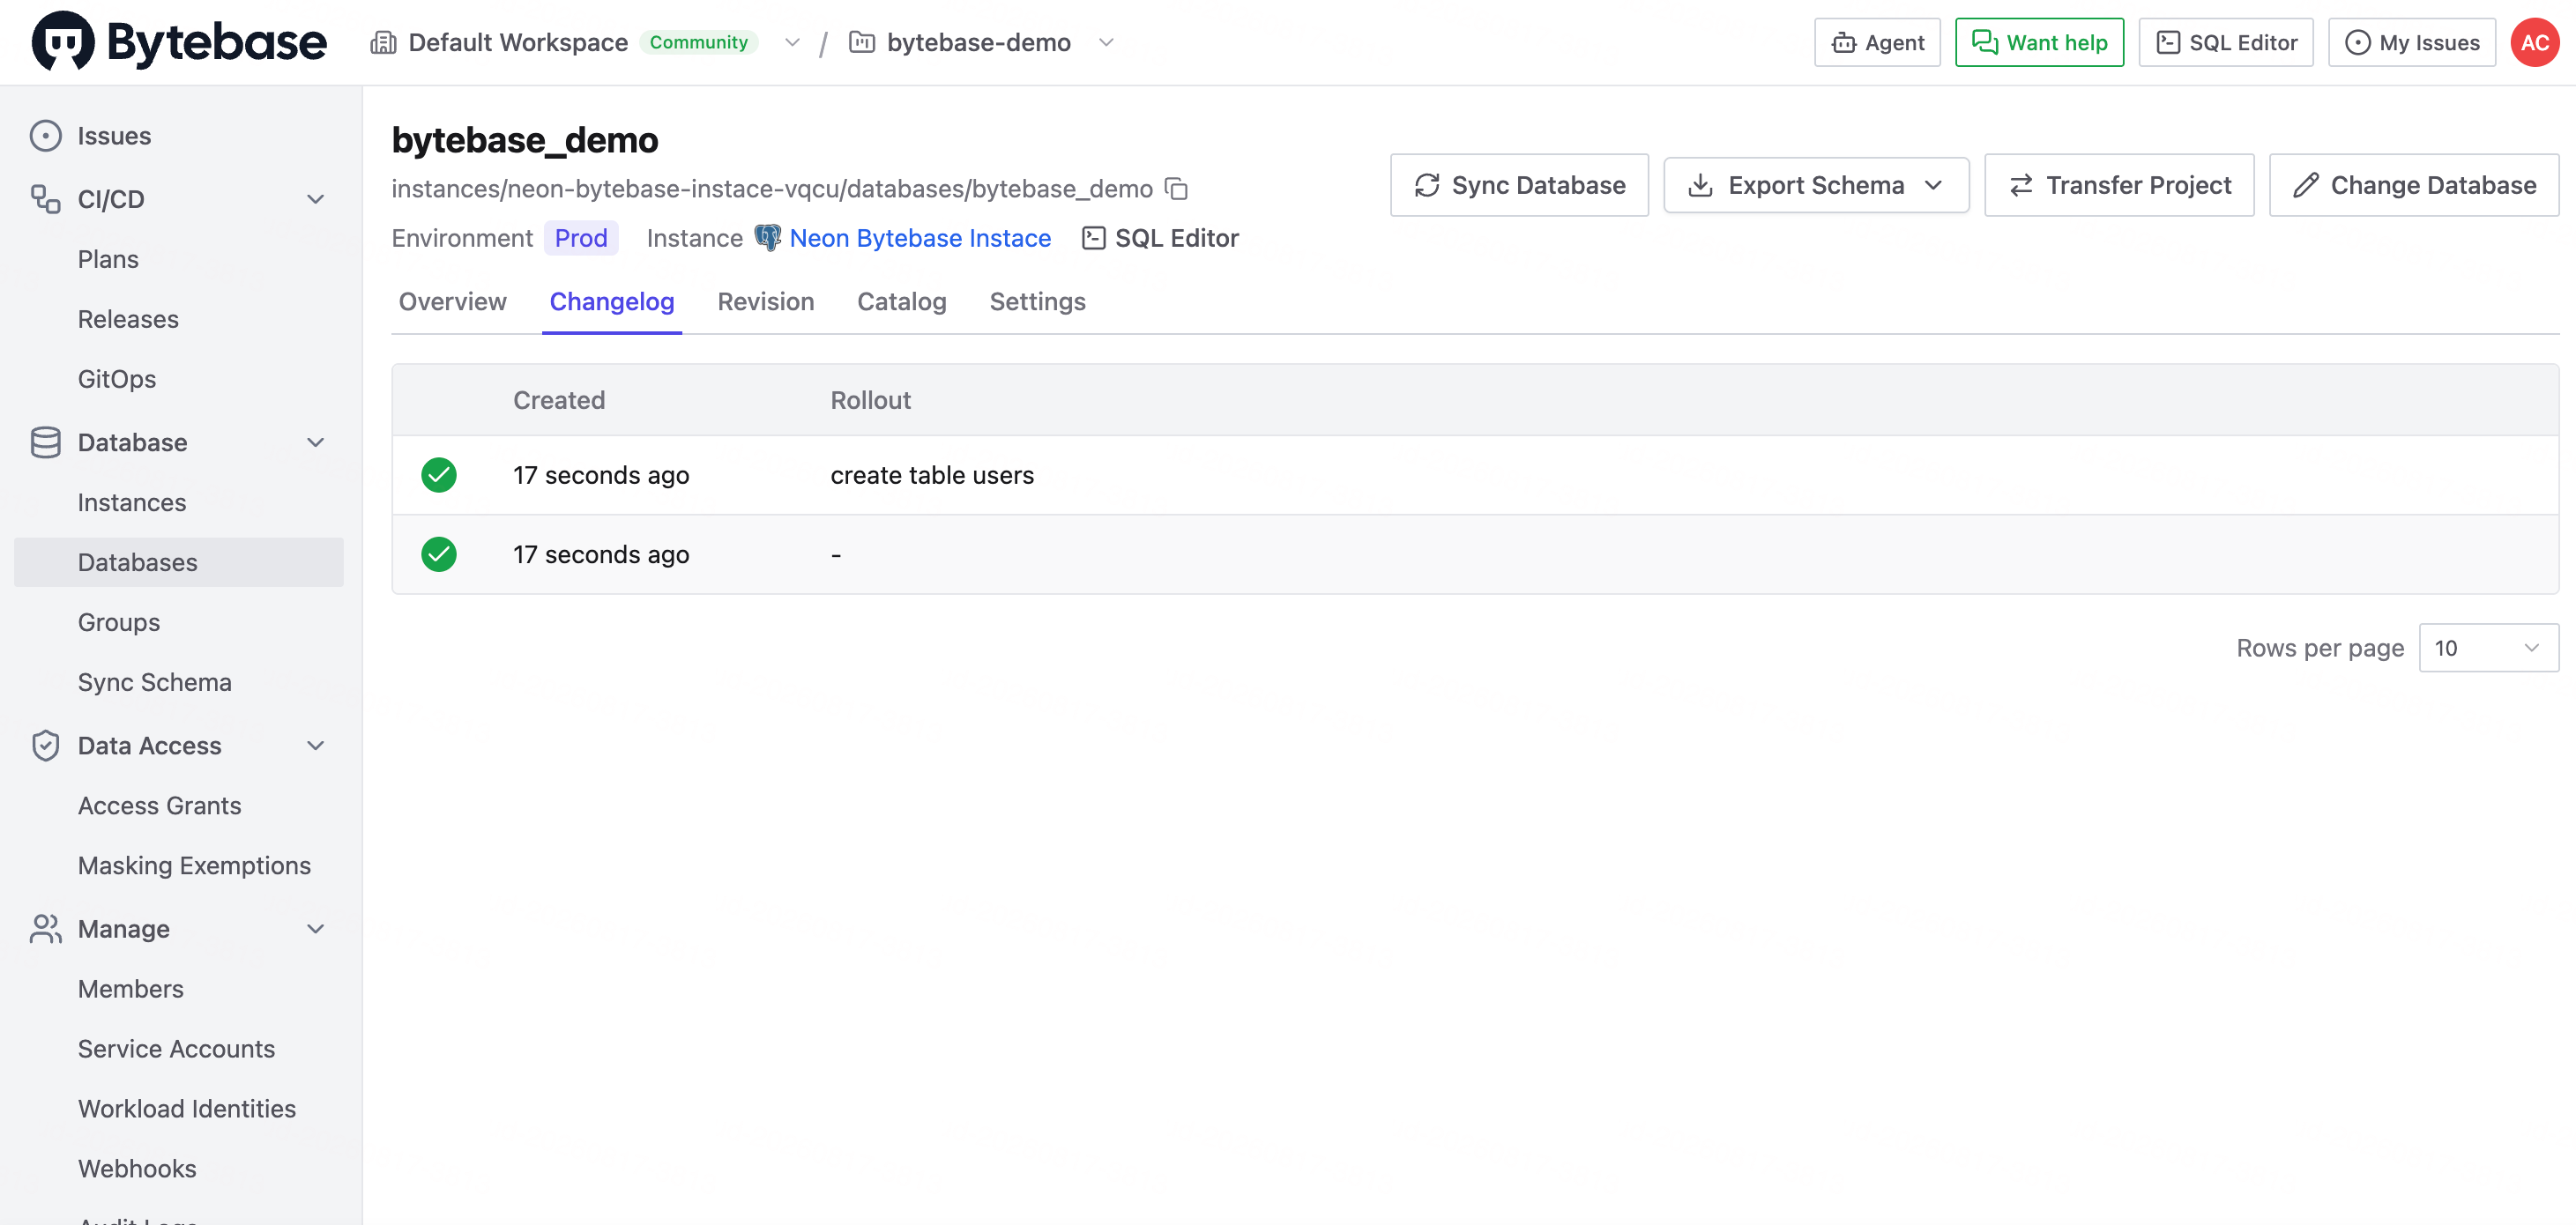
Task: Click the Database cylinder icon in sidebar
Action: (45, 442)
